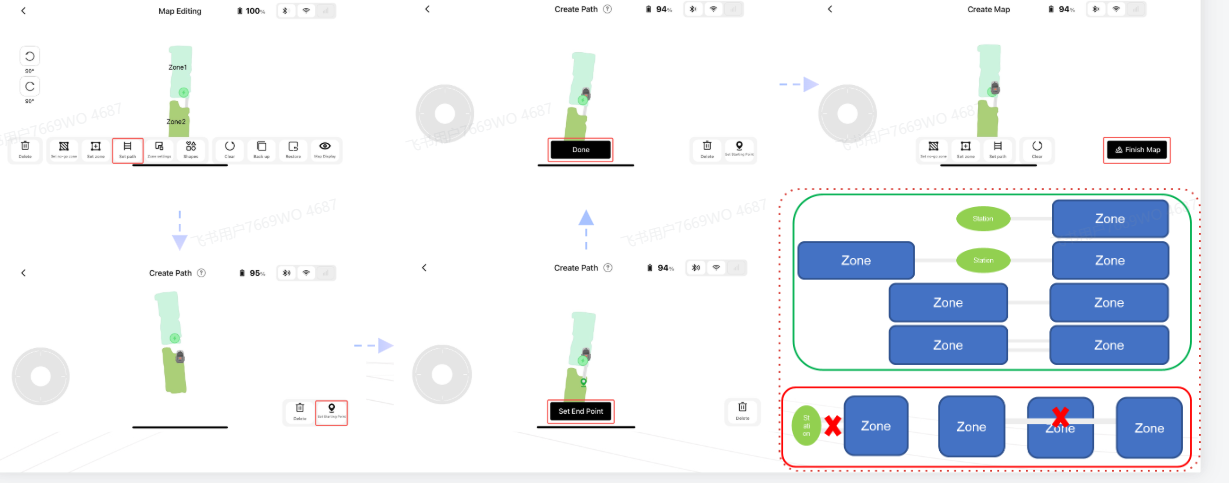Toggle Wi-Fi in the Map Editing header
The width and height of the screenshot is (1229, 483).
306,11
